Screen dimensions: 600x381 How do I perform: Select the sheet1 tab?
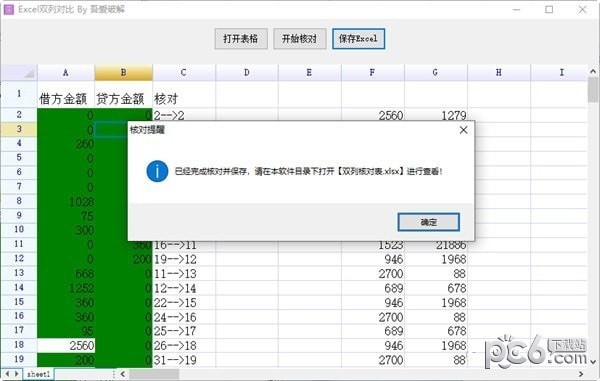pos(39,374)
